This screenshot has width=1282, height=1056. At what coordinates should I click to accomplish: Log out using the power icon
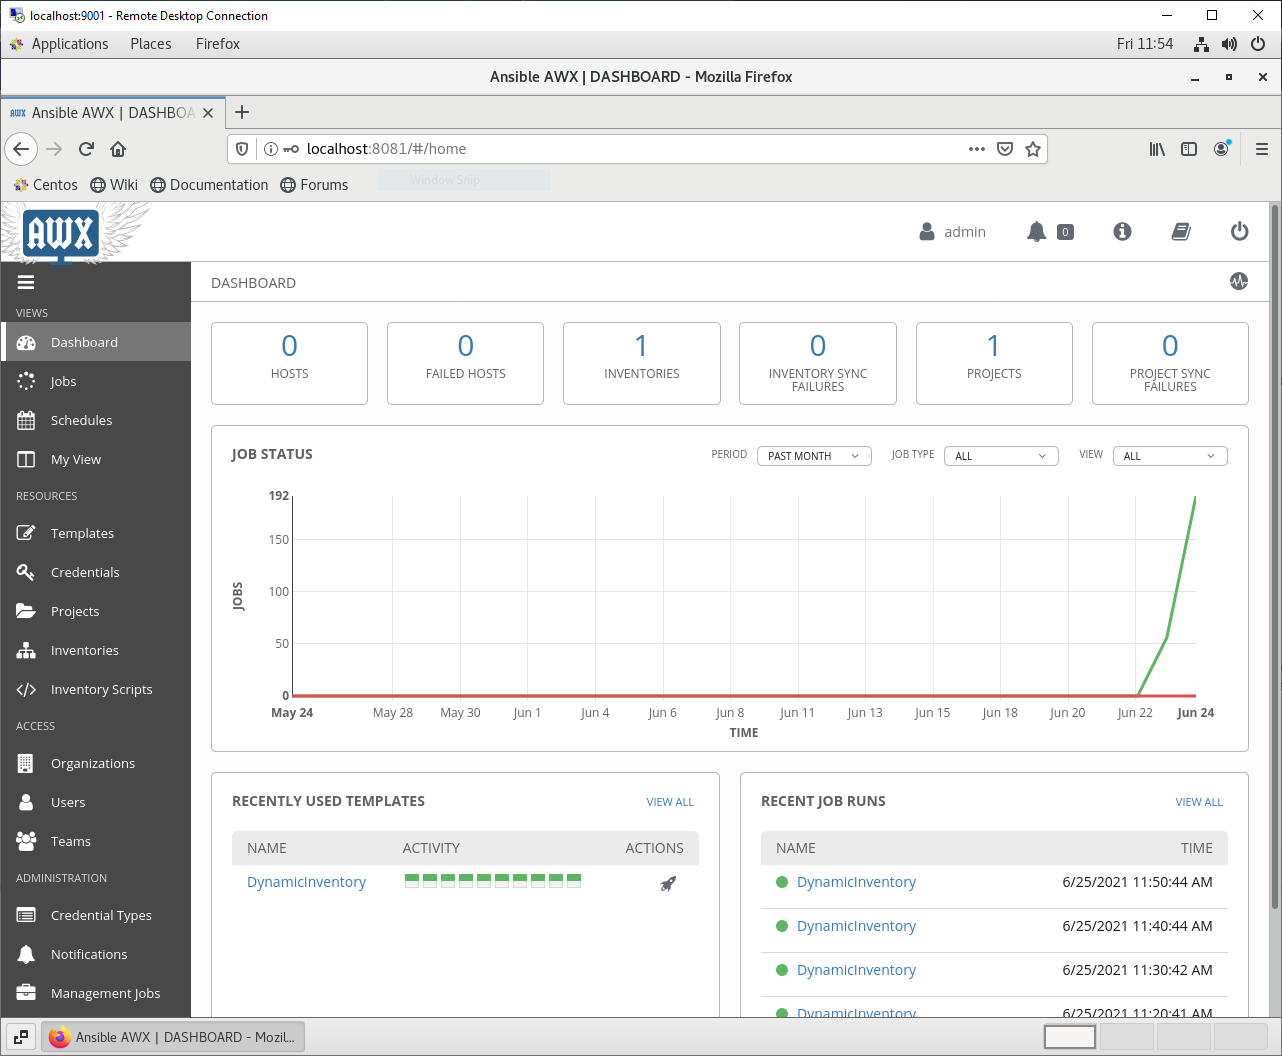(x=1239, y=231)
